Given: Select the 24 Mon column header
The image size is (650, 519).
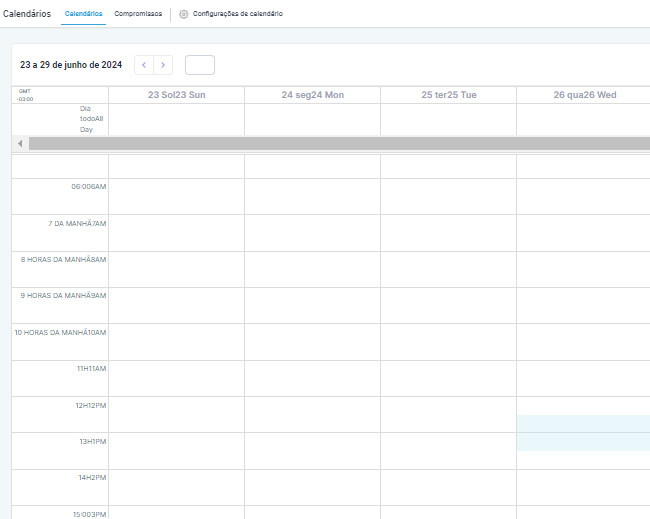Looking at the screenshot, I should tap(312, 95).
